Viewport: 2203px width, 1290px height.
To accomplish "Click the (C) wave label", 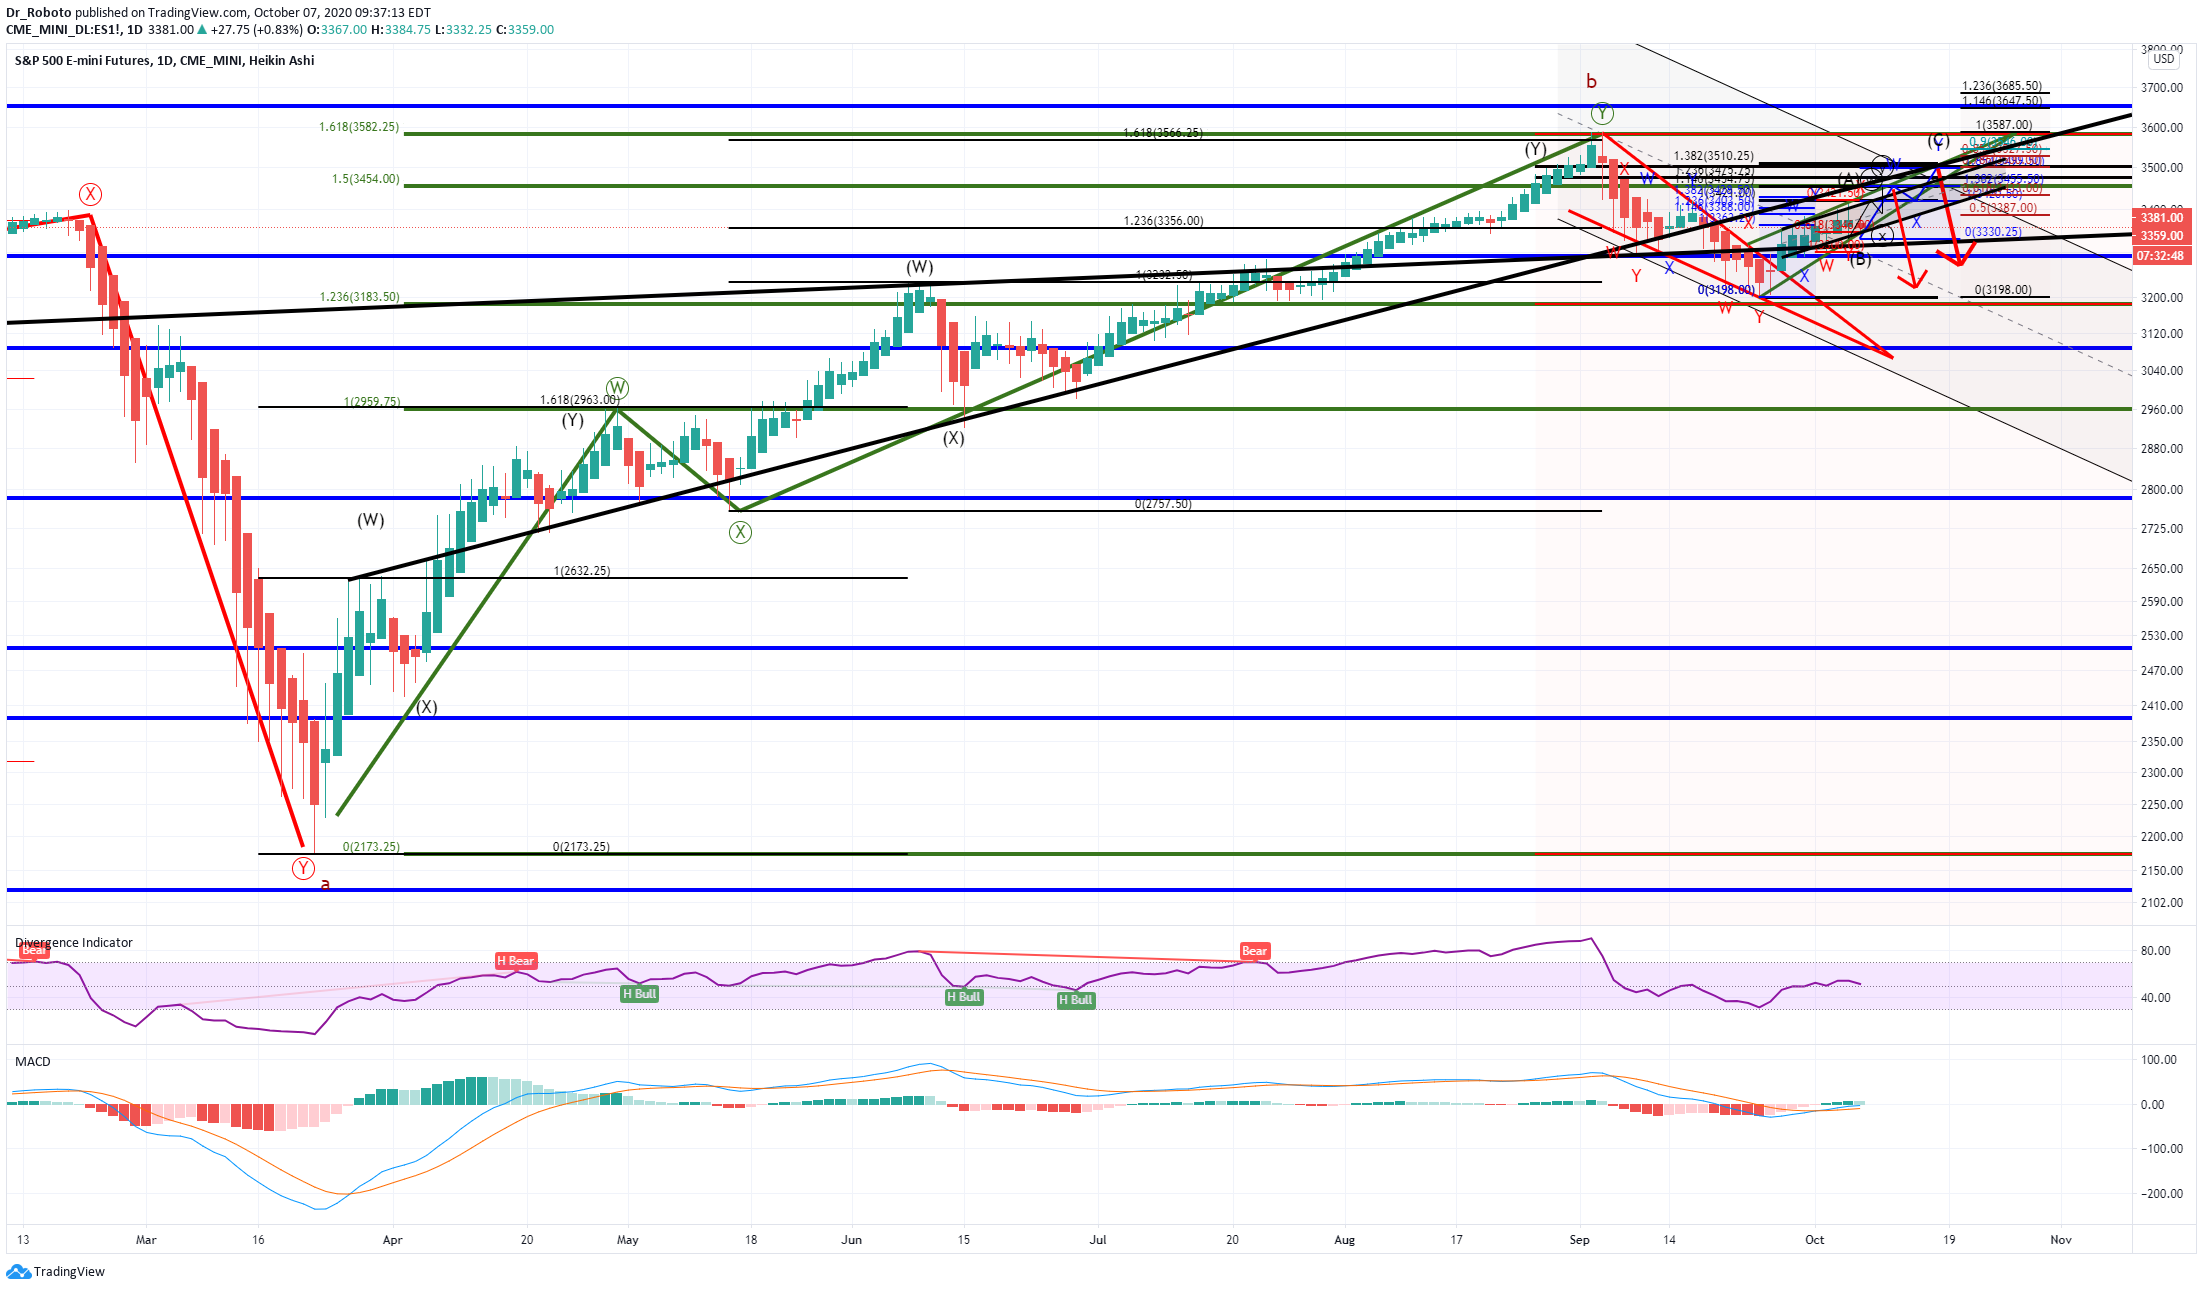I will click(1939, 140).
